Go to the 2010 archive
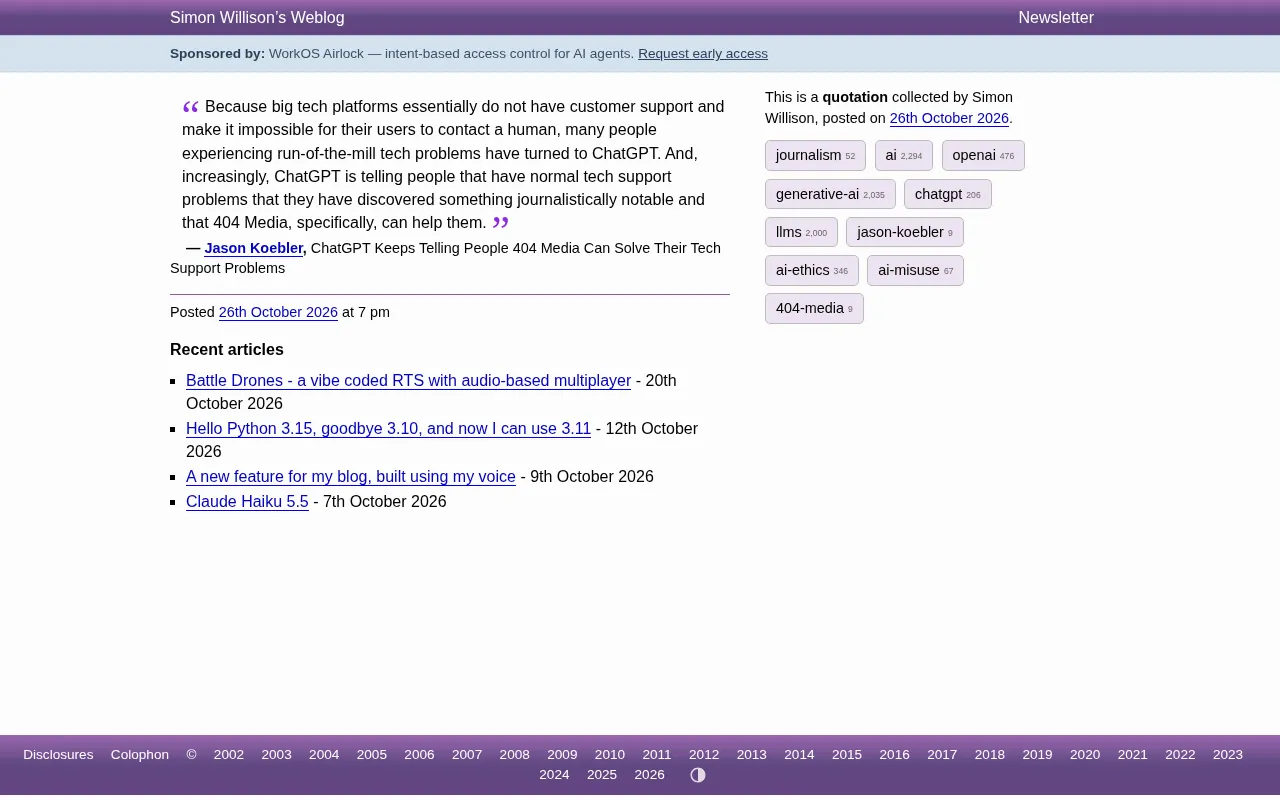 [x=610, y=755]
